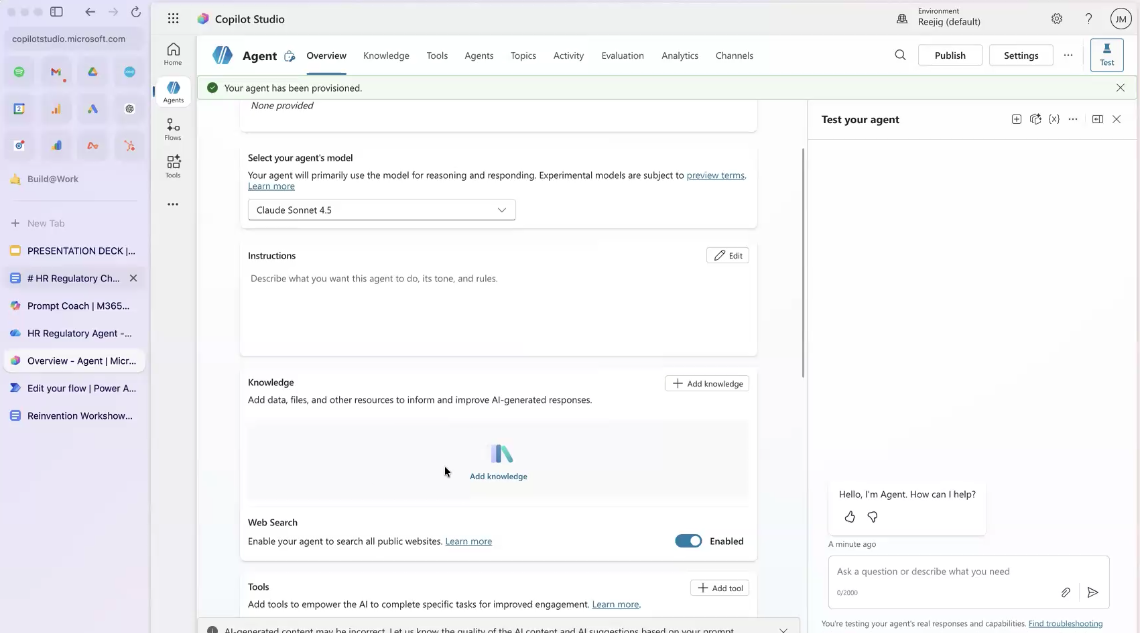Open the preview terms link
This screenshot has height=633, width=1140.
coord(715,175)
